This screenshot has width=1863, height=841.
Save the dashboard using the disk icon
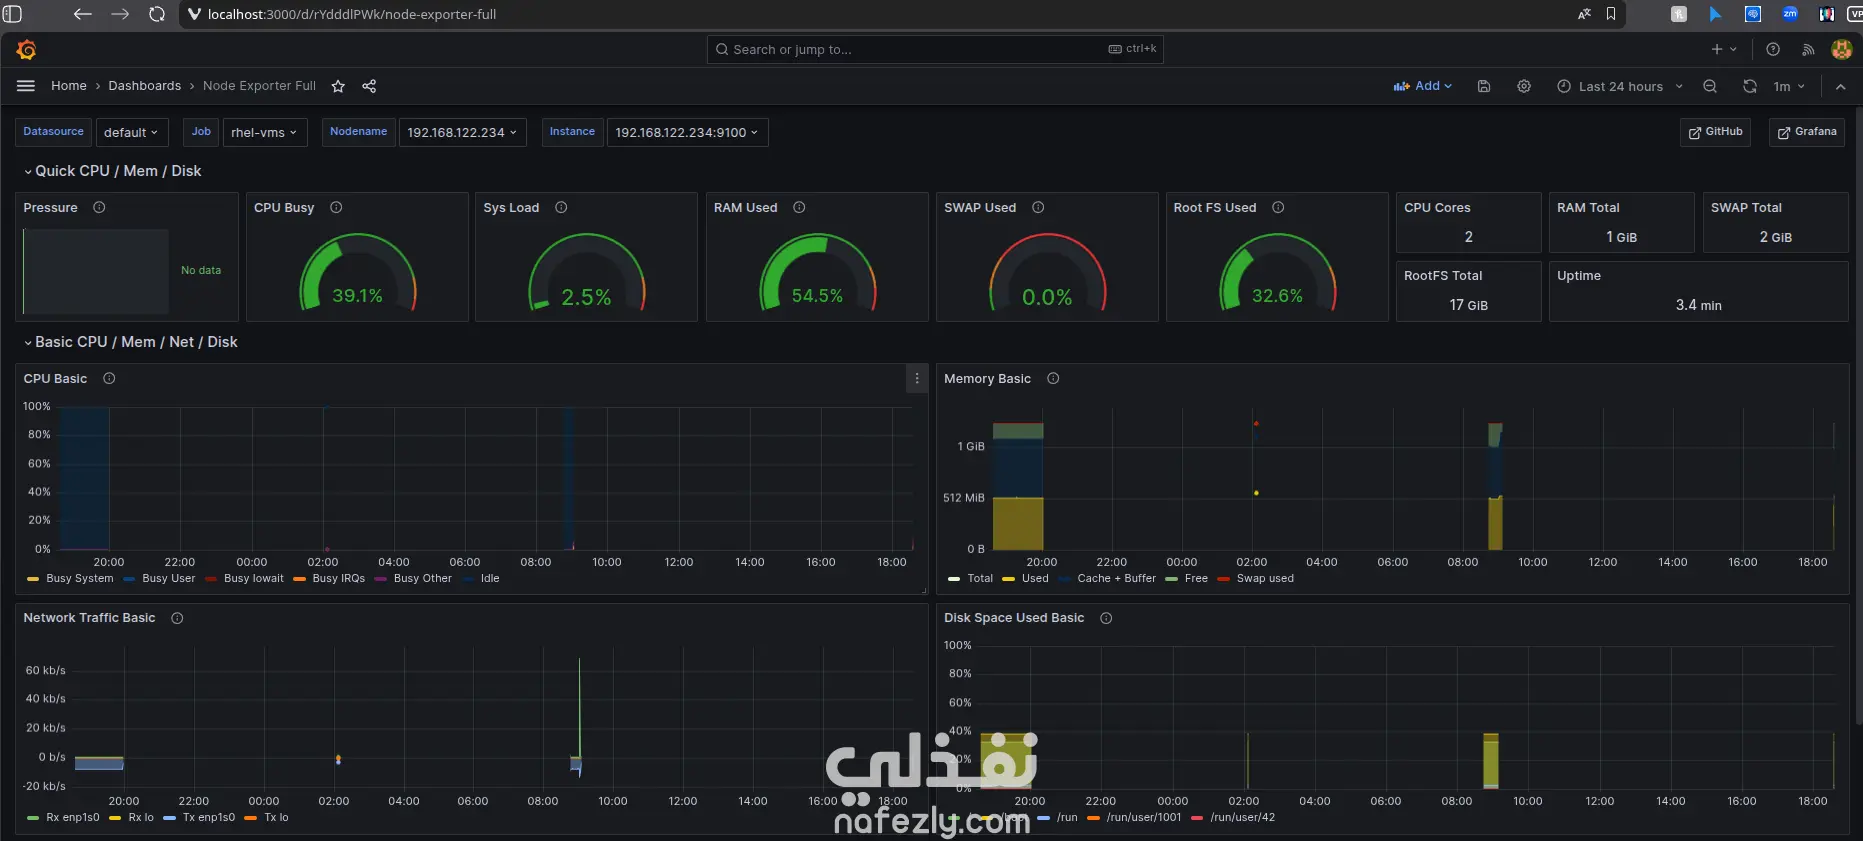tap(1484, 86)
